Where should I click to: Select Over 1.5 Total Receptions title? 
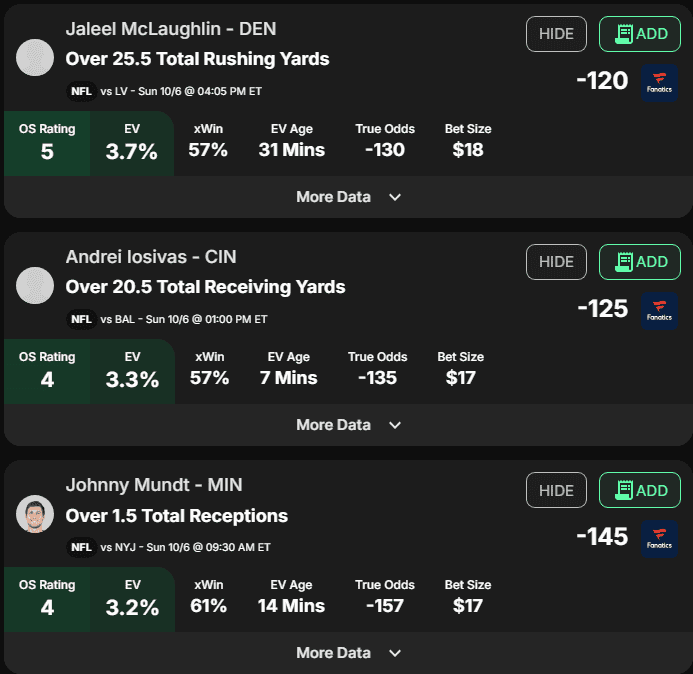pos(176,516)
